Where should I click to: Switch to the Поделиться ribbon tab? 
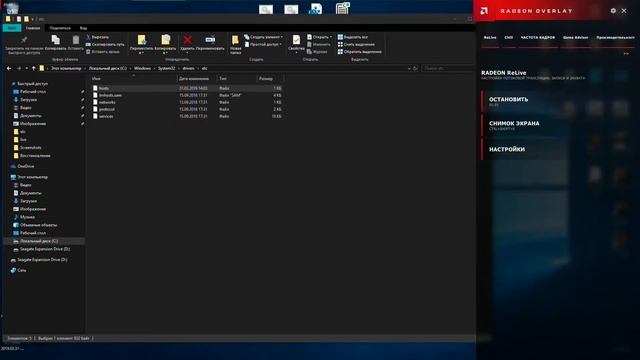click(60, 28)
